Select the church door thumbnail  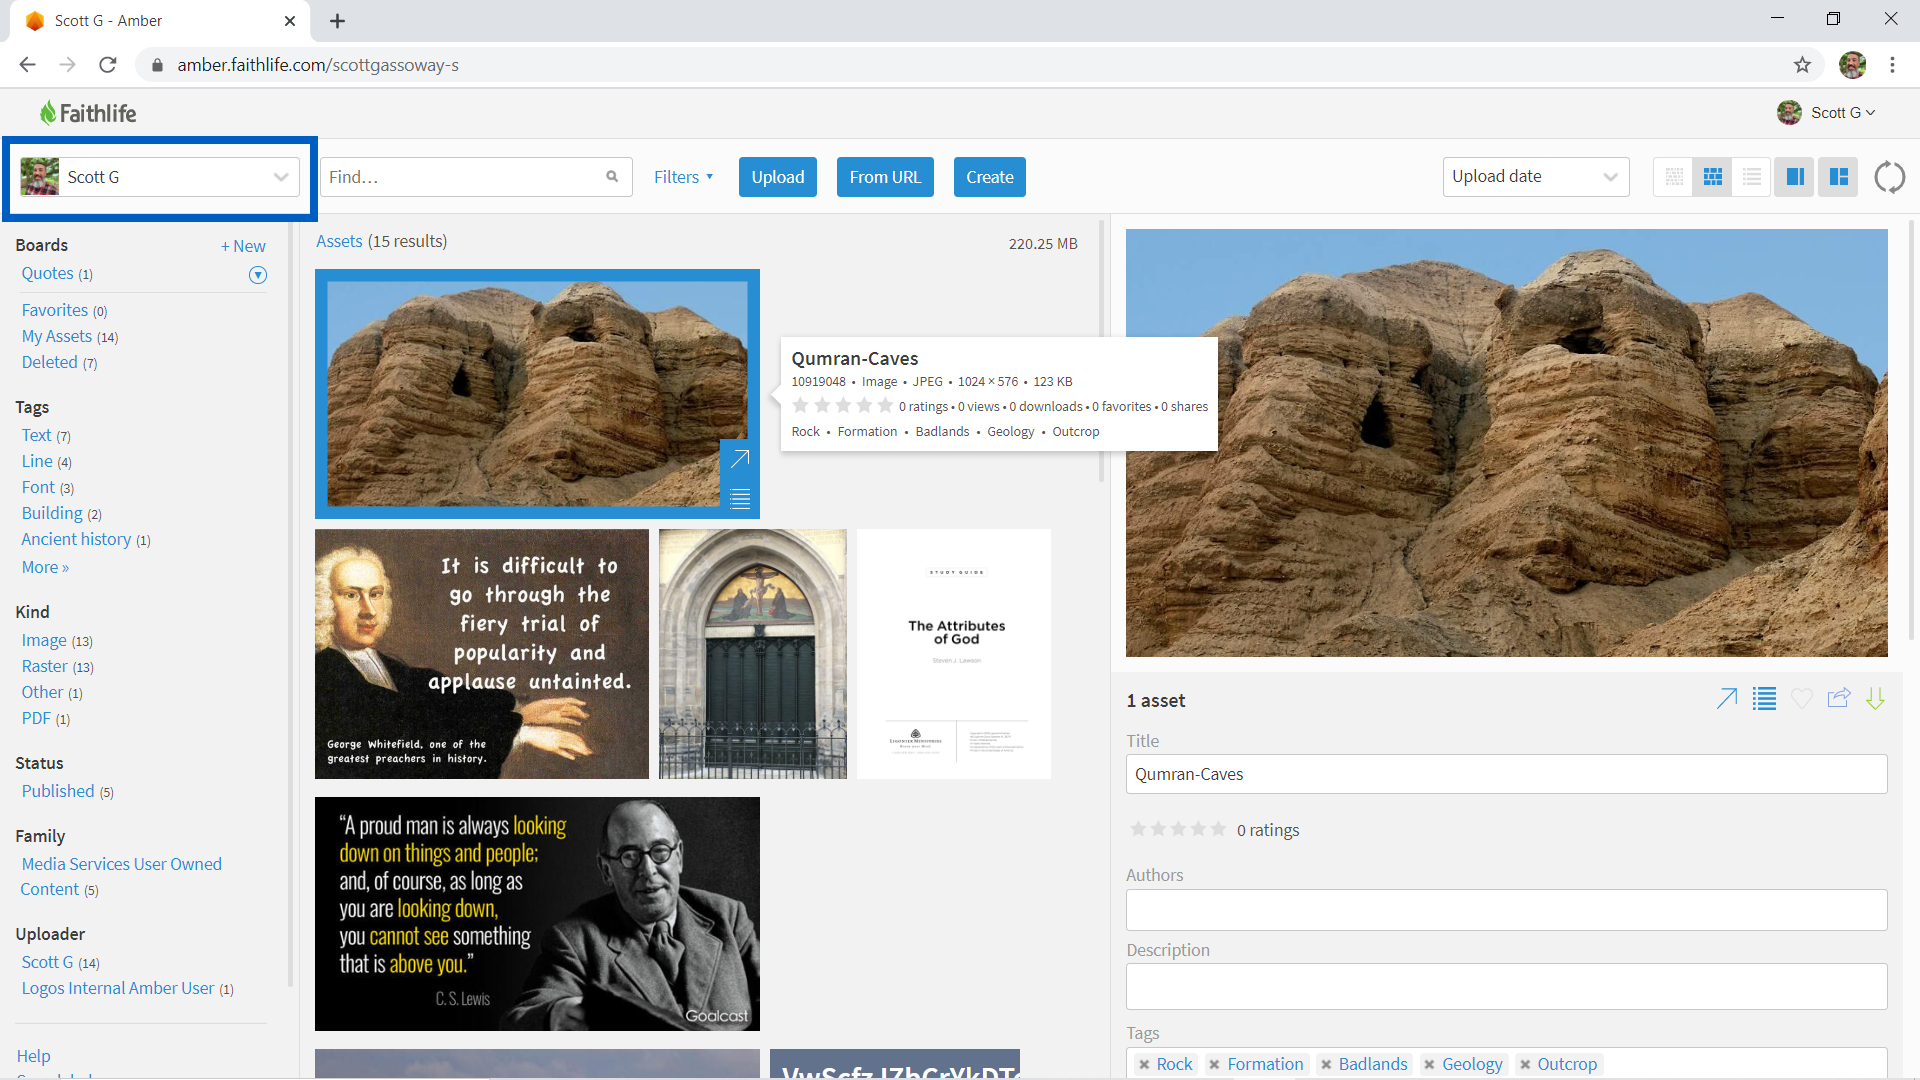pyautogui.click(x=753, y=654)
